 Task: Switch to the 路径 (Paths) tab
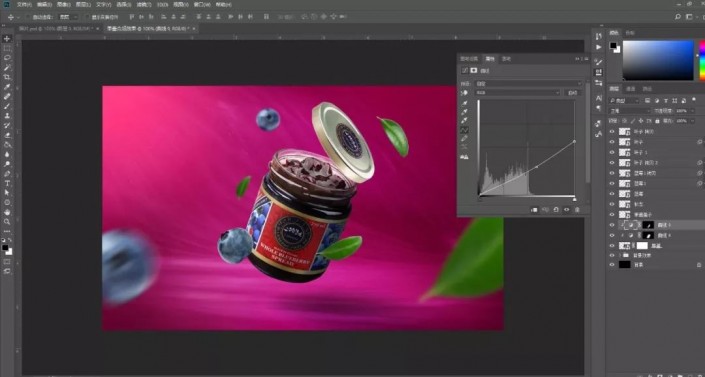pos(647,89)
